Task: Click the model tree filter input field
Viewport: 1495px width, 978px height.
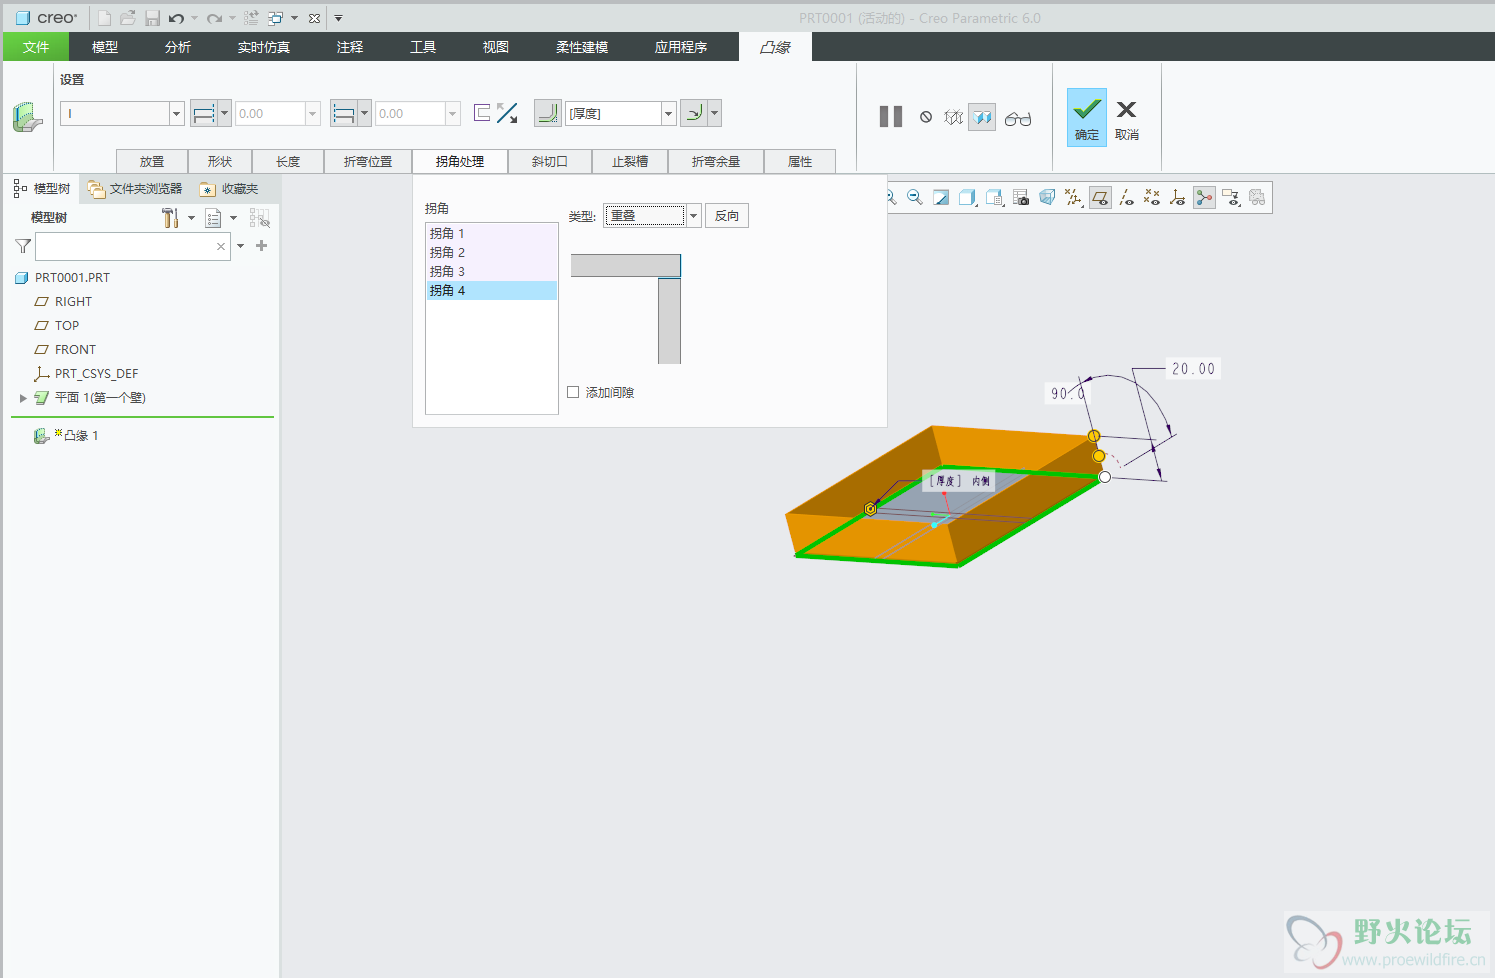Action: coord(125,246)
